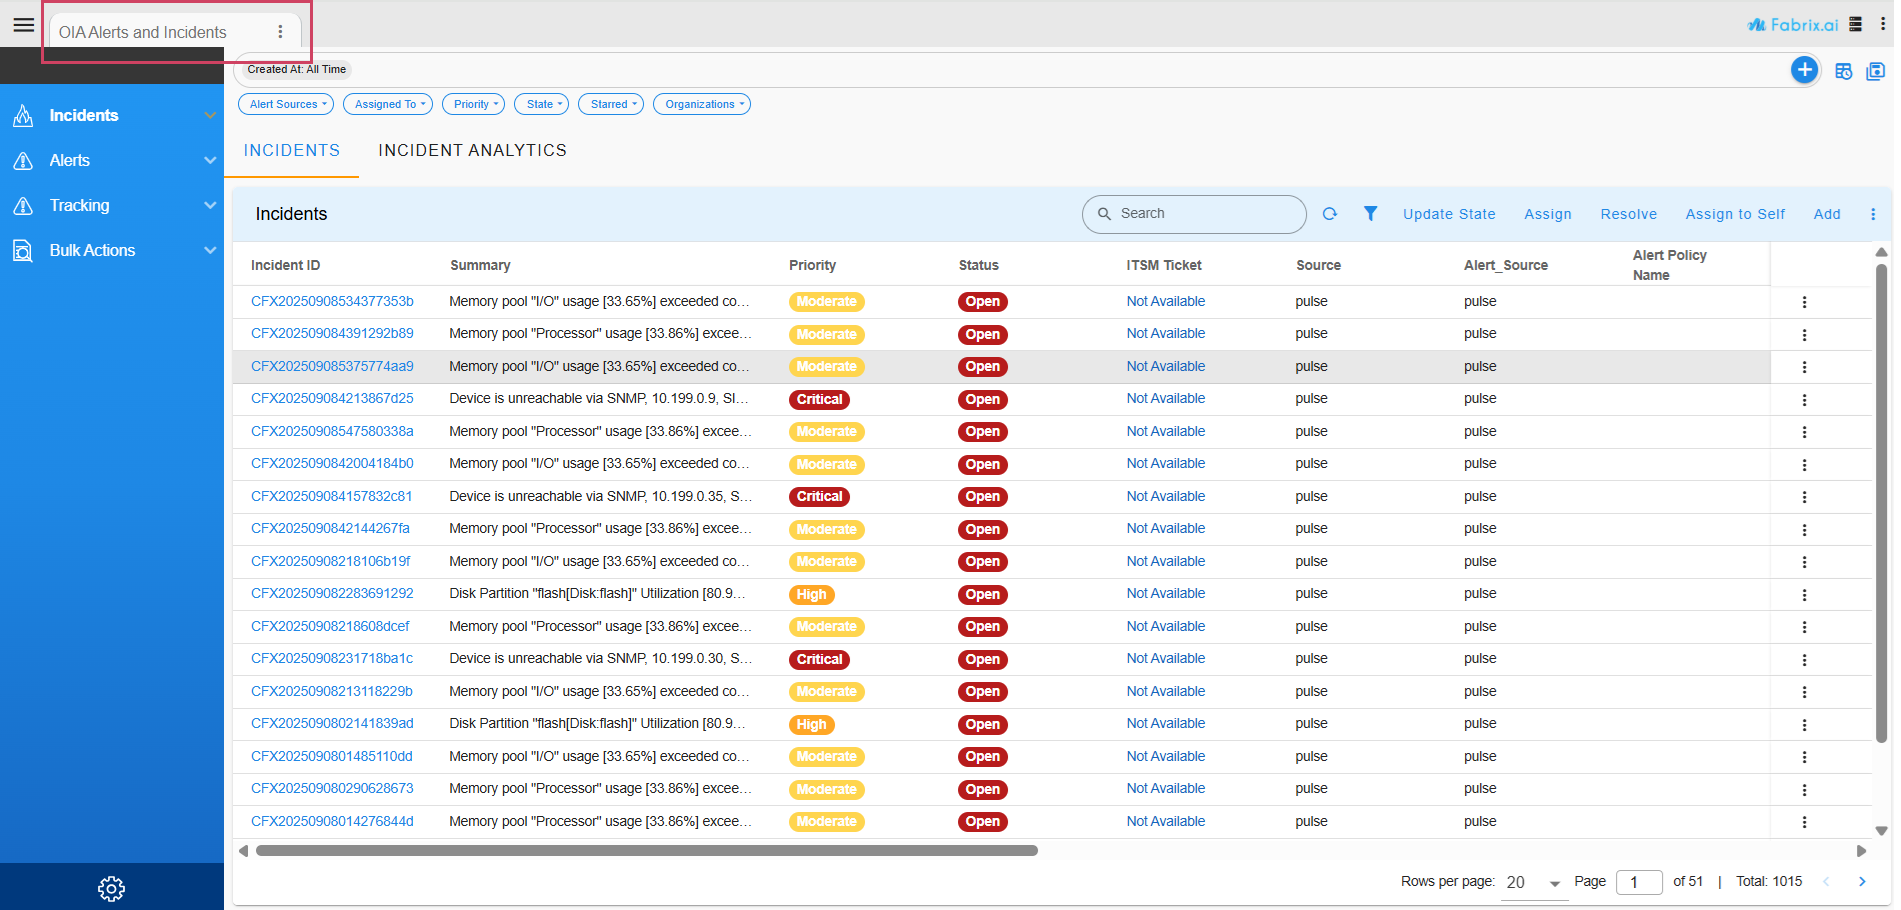Open the hamburger menu at top left
Viewport: 1901px width, 910px height.
tap(23, 25)
